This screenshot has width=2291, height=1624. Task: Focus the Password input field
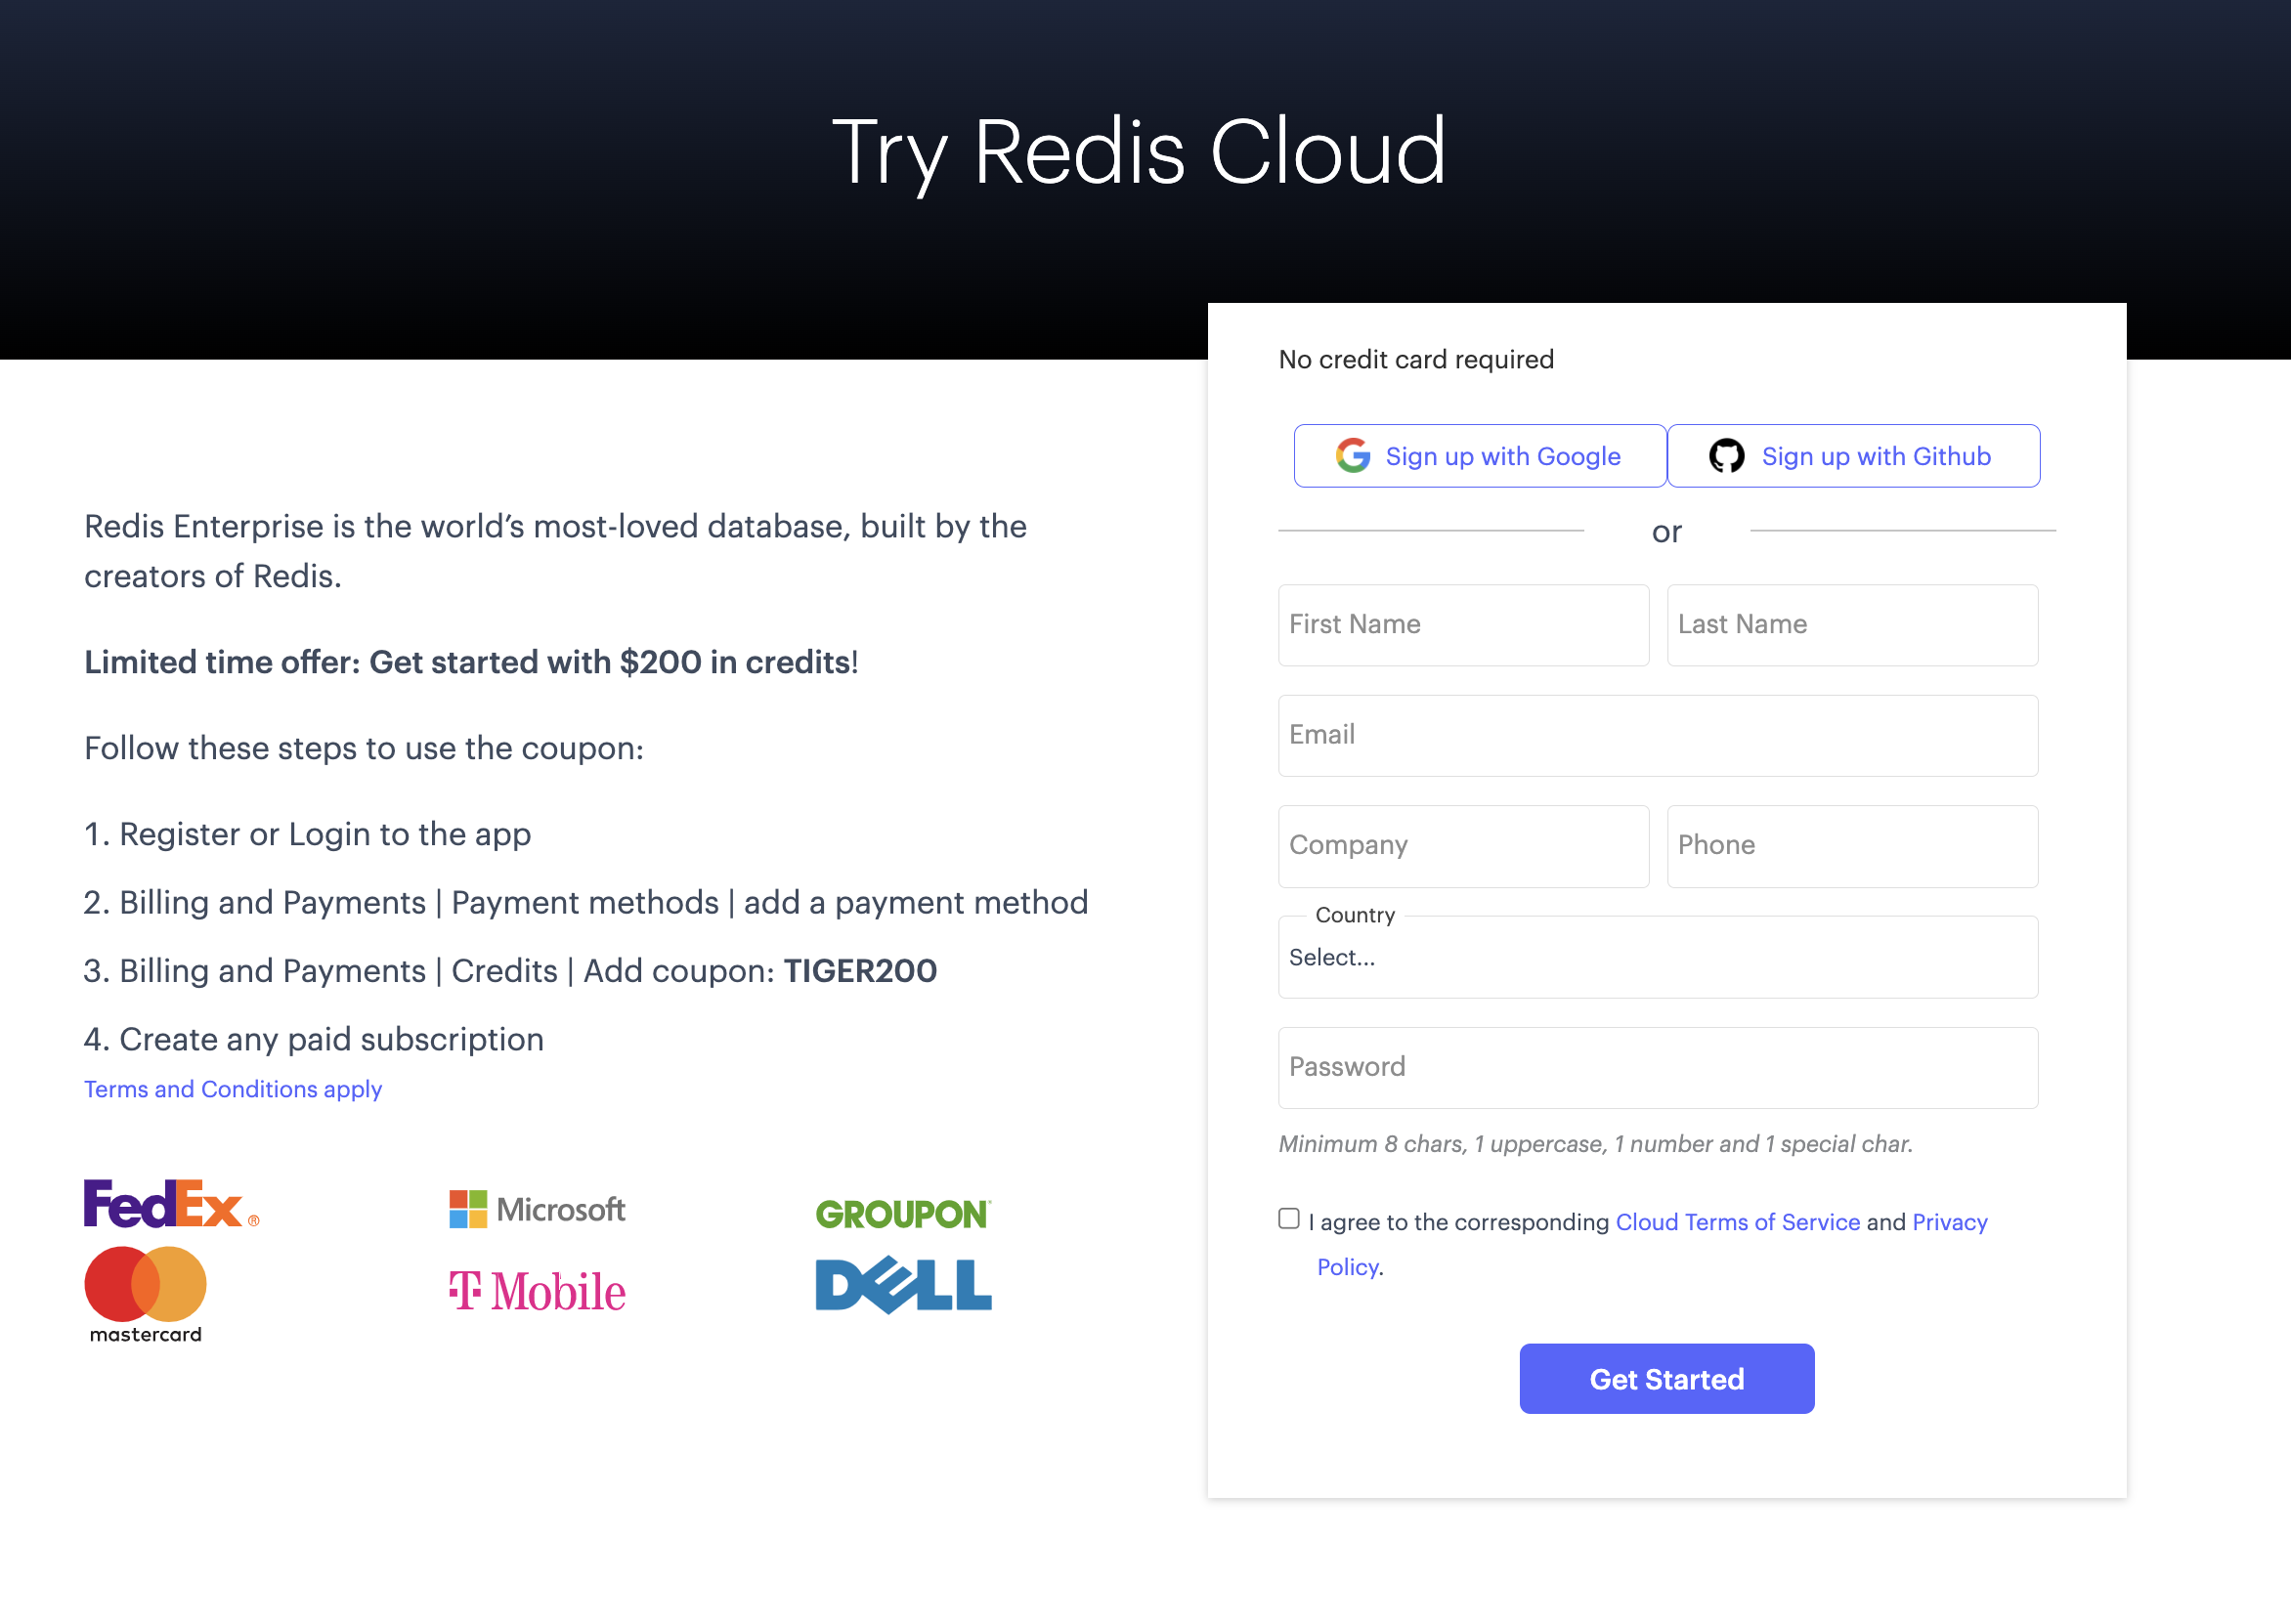click(x=1658, y=1068)
